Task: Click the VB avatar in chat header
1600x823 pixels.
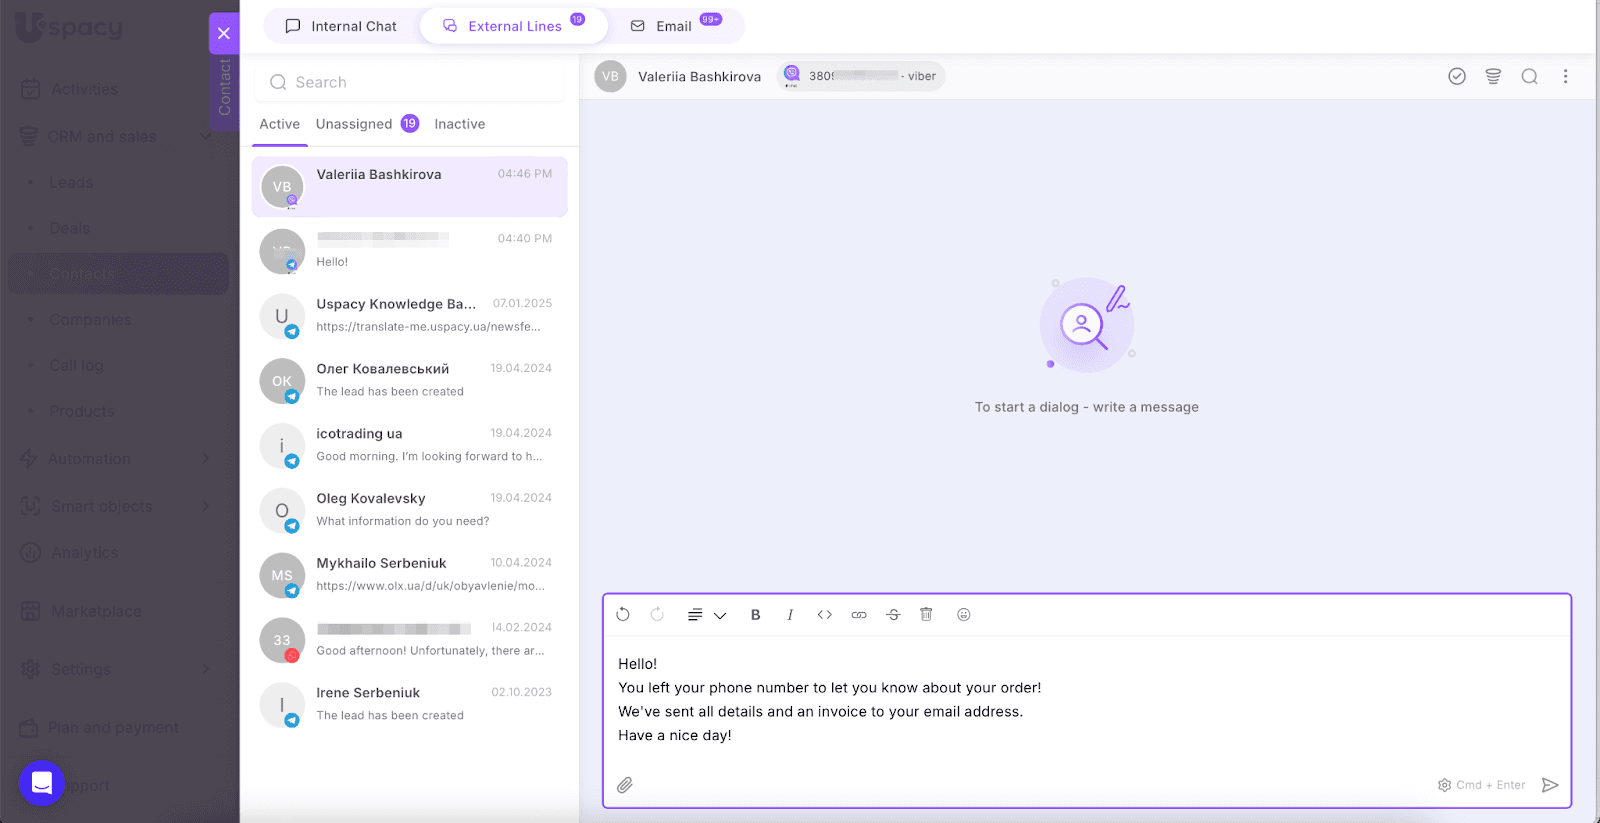Action: (x=610, y=76)
